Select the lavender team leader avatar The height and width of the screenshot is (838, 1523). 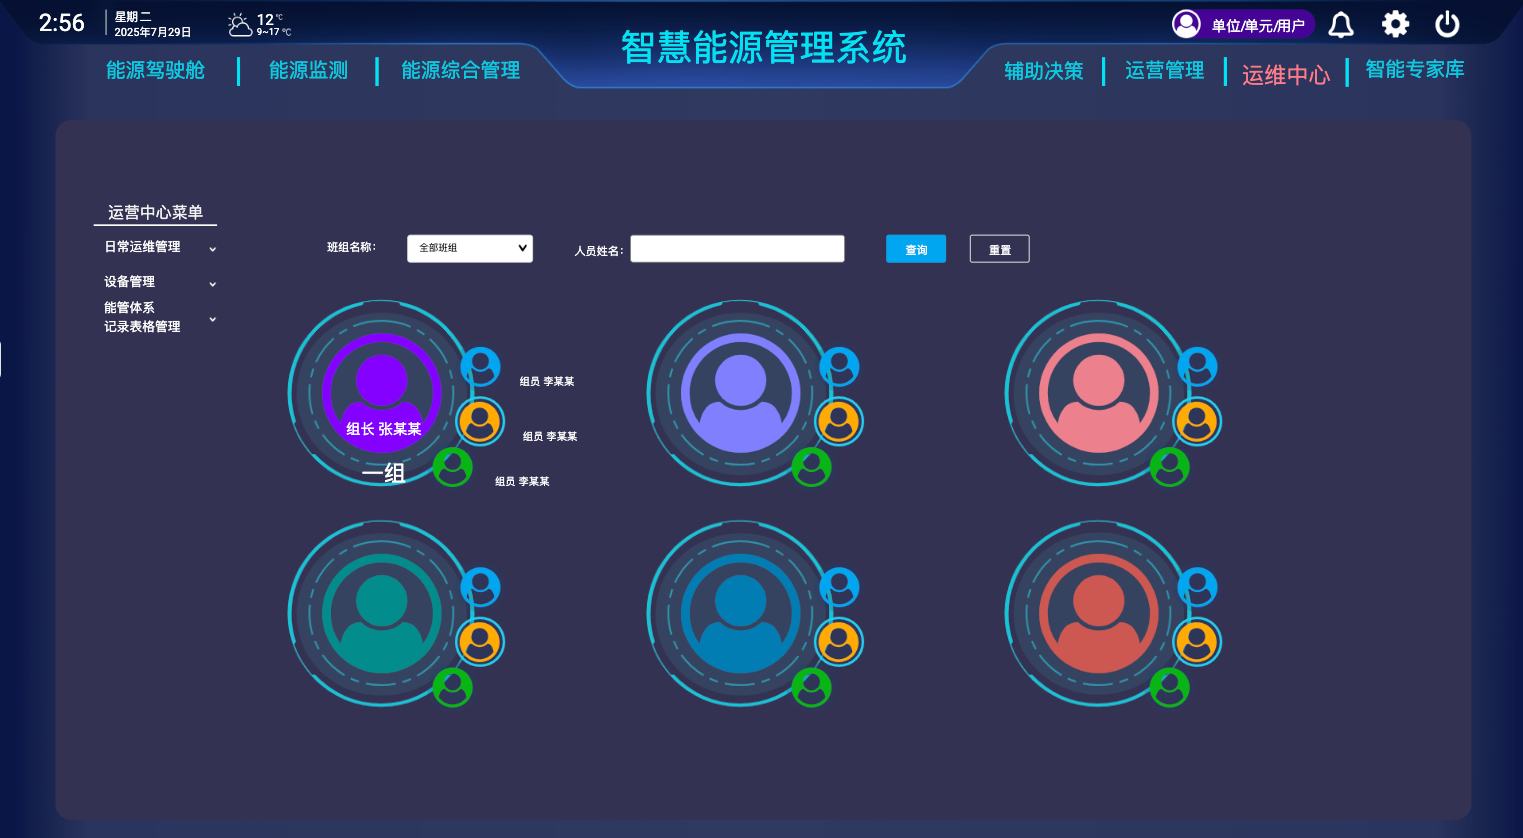(741, 393)
